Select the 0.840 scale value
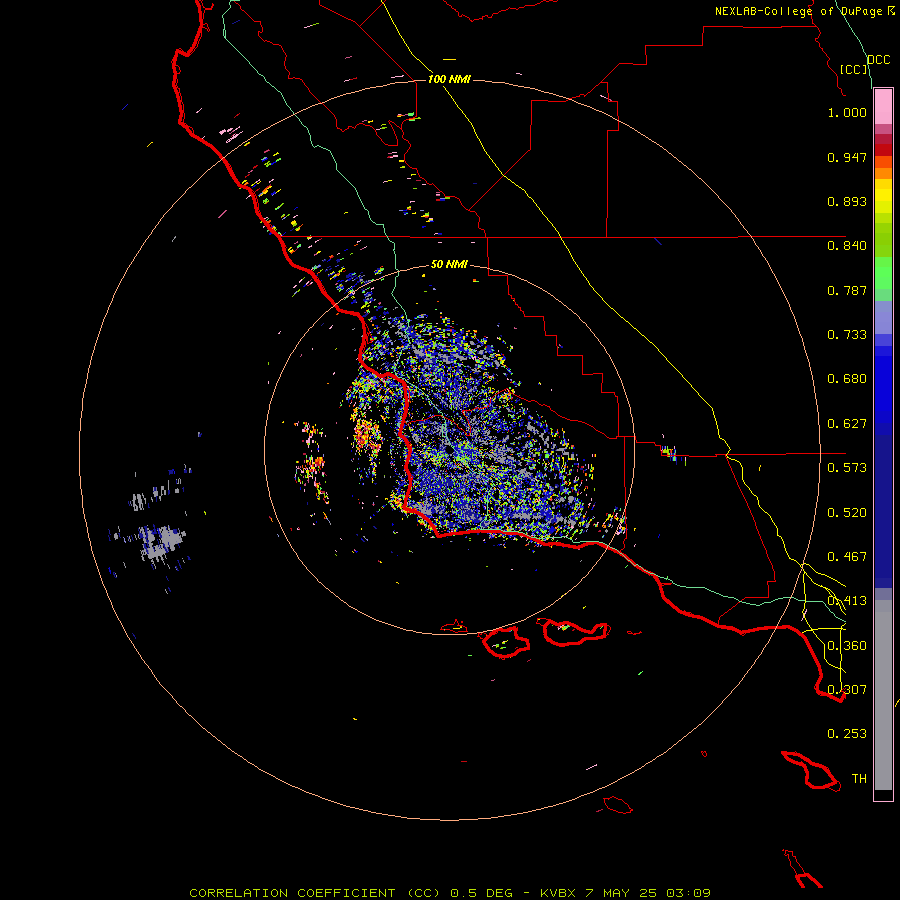This screenshot has width=900, height=900. (847, 246)
